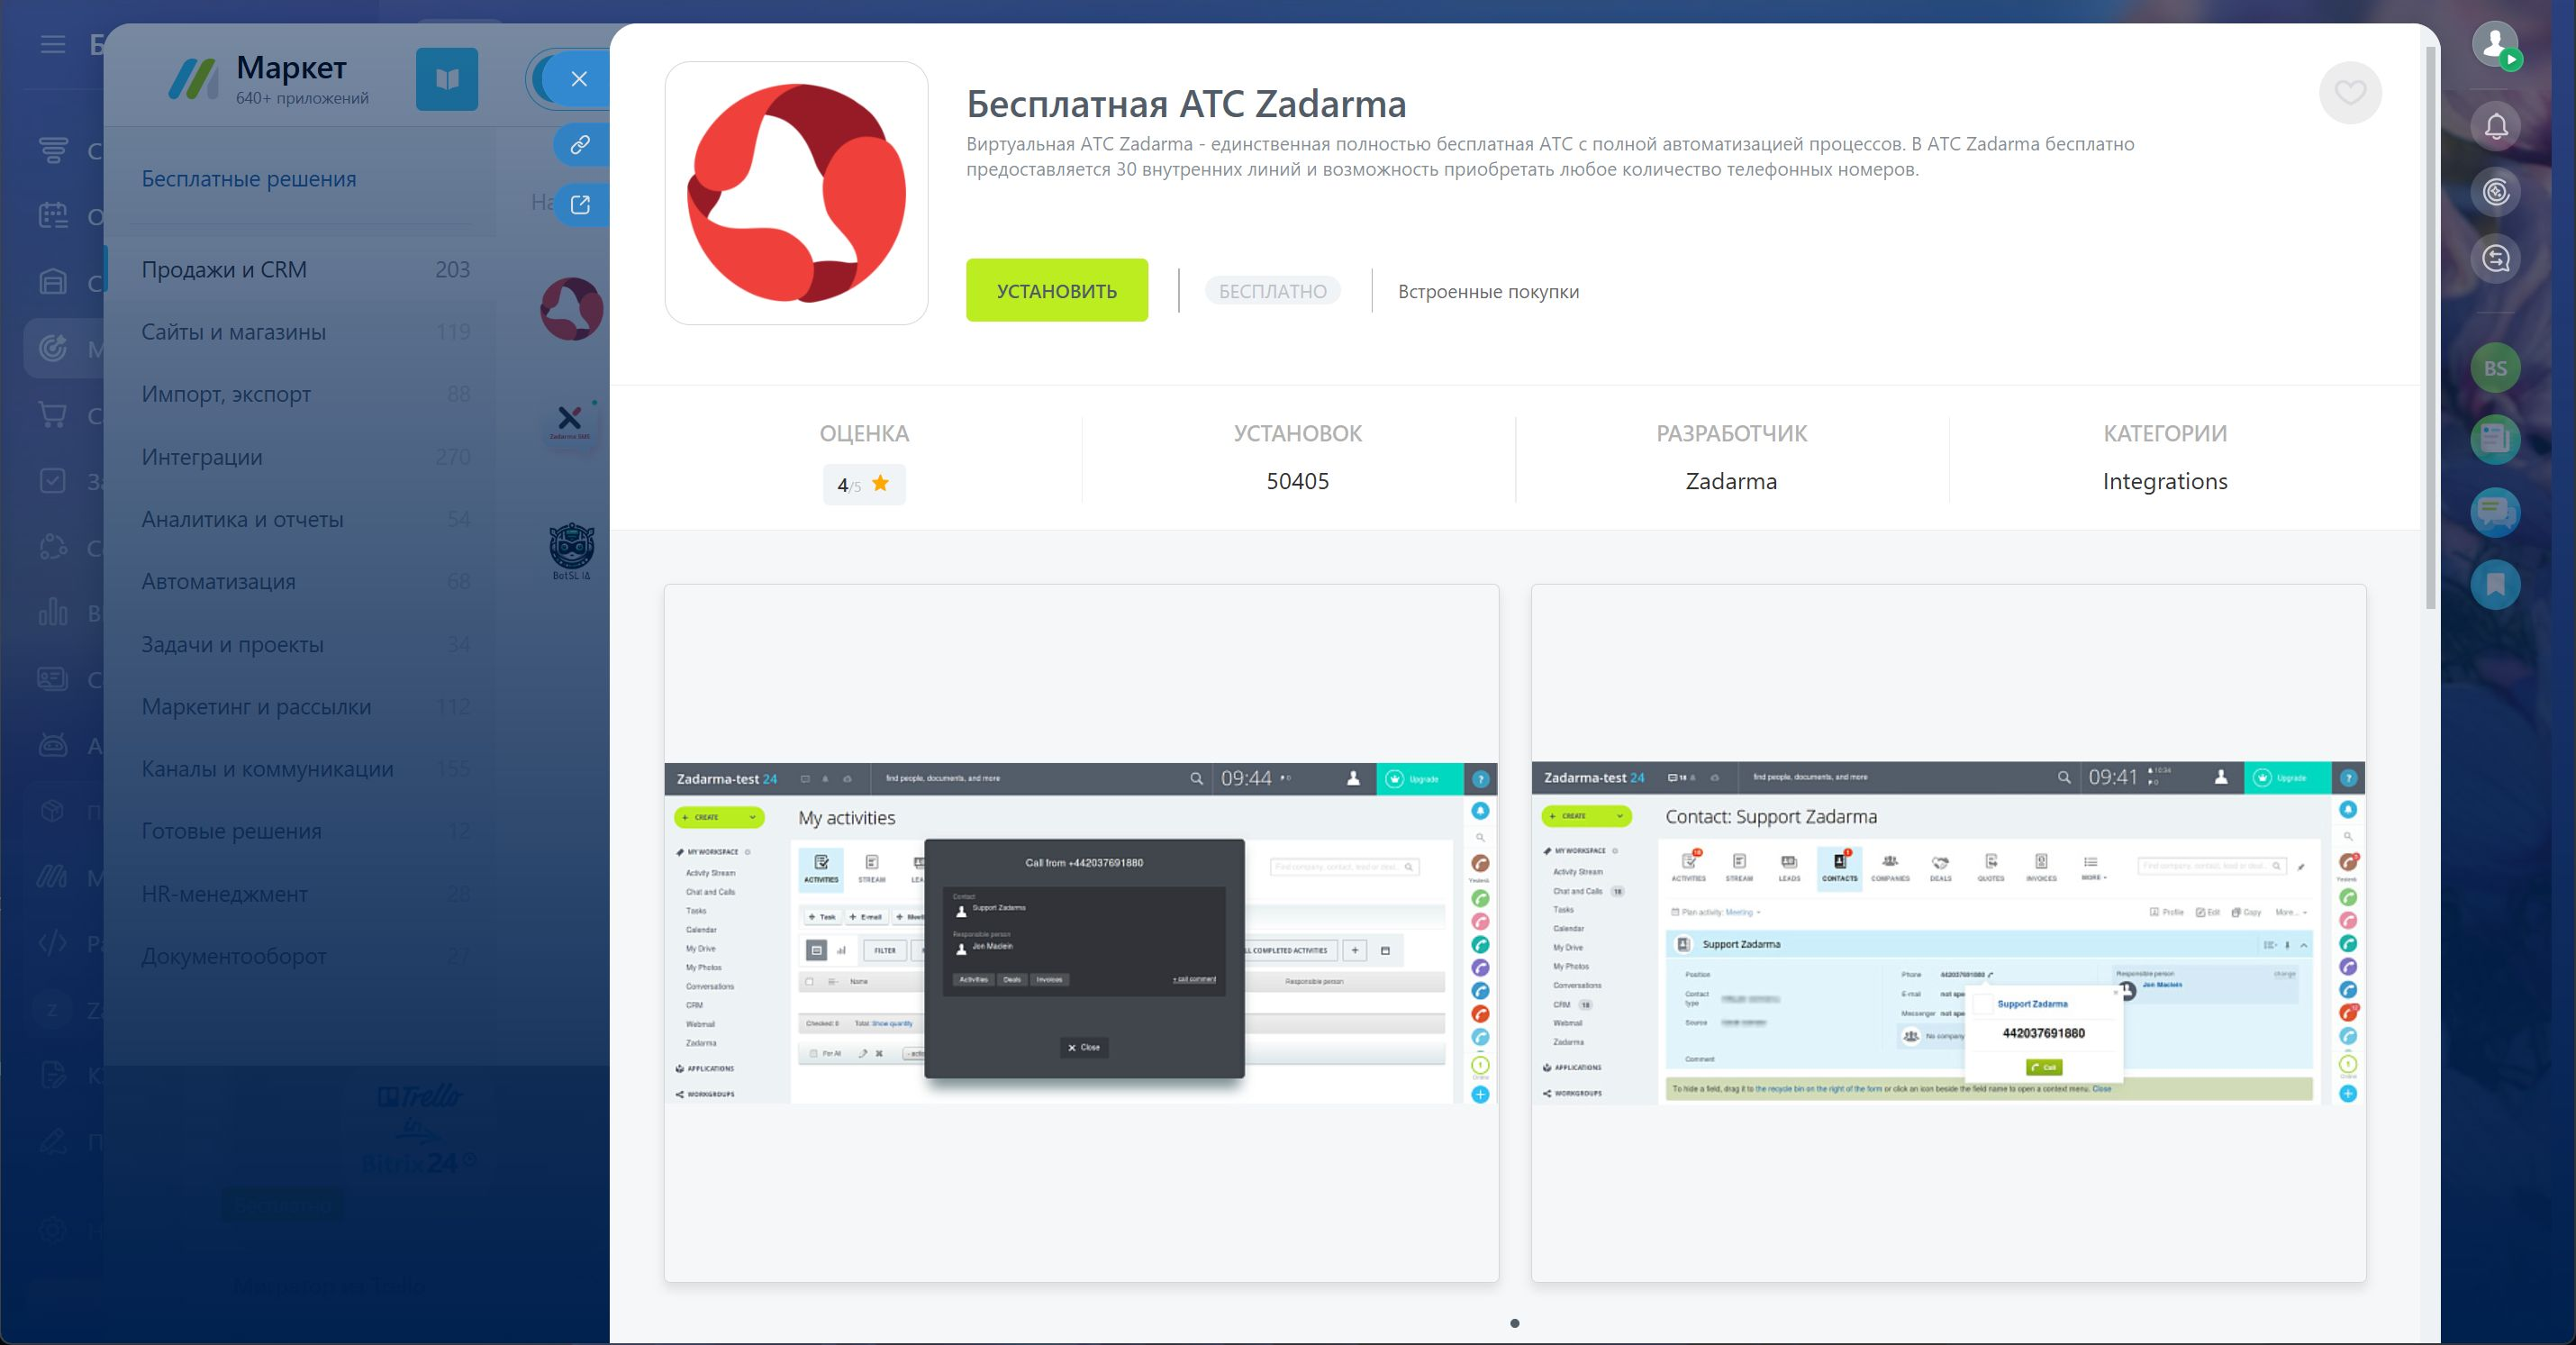The image size is (2576, 1345).
Task: Click the Zadarma app logo image
Action: pyautogui.click(x=796, y=193)
